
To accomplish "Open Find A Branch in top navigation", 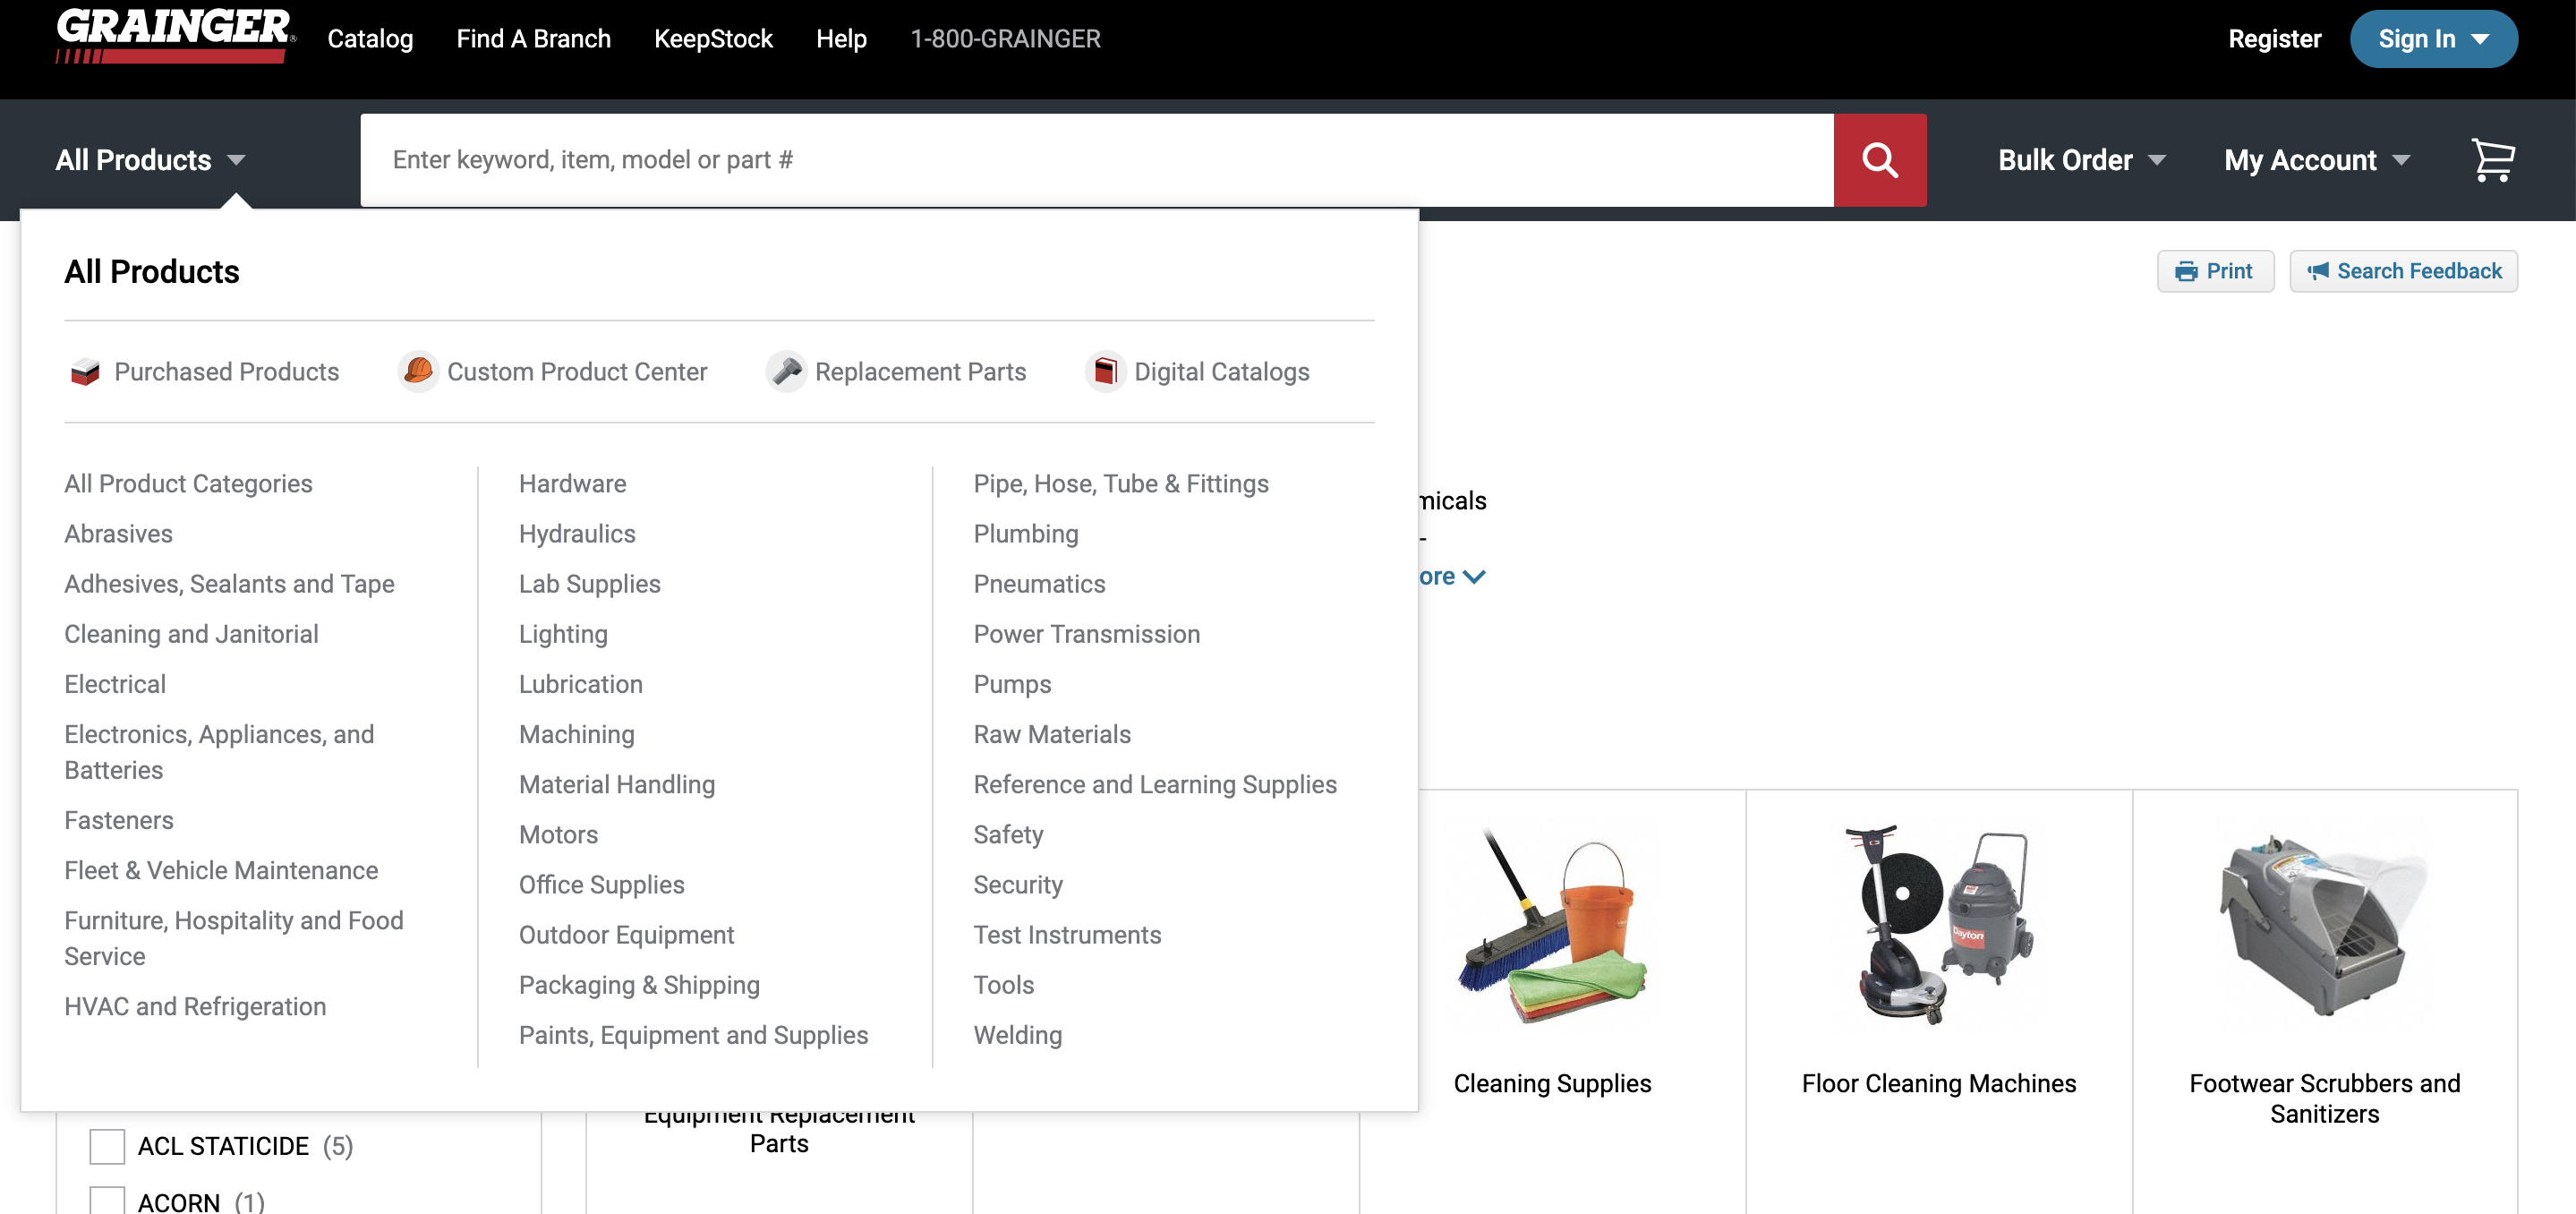I will (x=533, y=39).
